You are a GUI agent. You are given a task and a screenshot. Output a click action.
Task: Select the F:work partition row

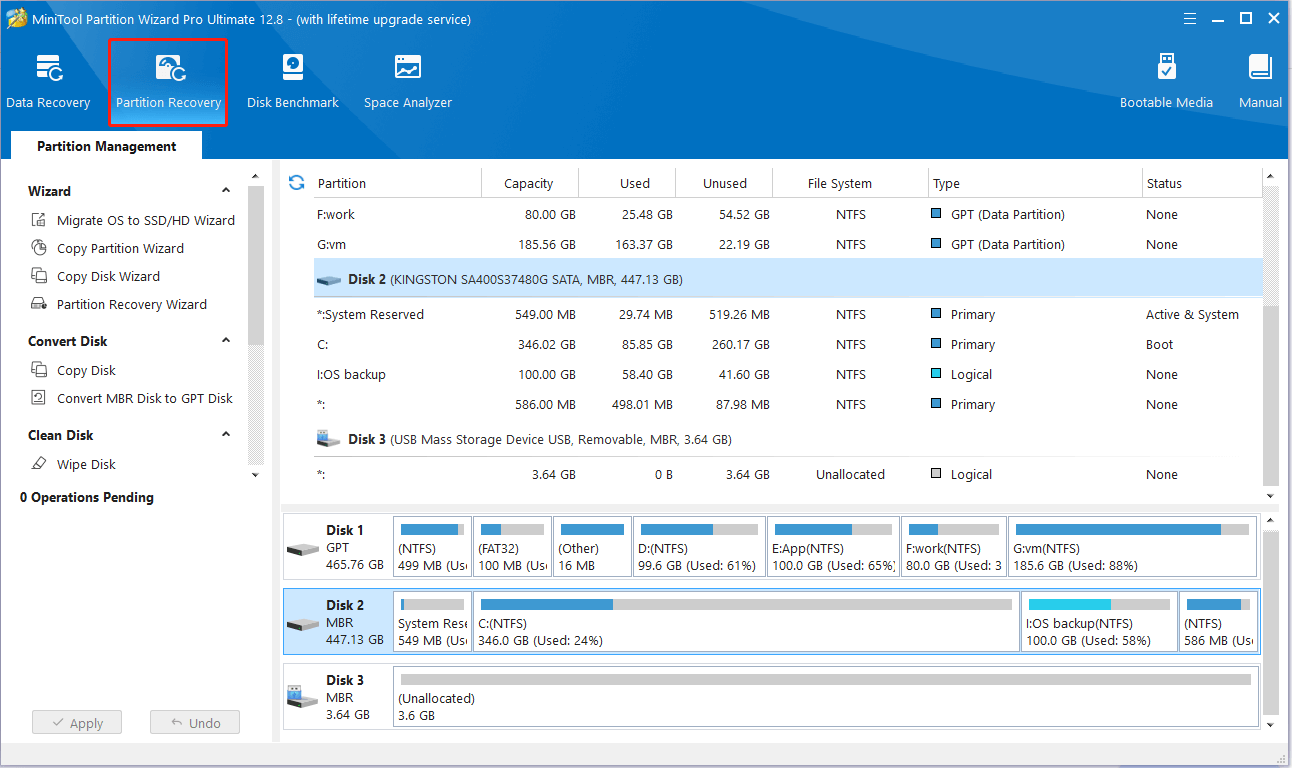pyautogui.click(x=788, y=214)
